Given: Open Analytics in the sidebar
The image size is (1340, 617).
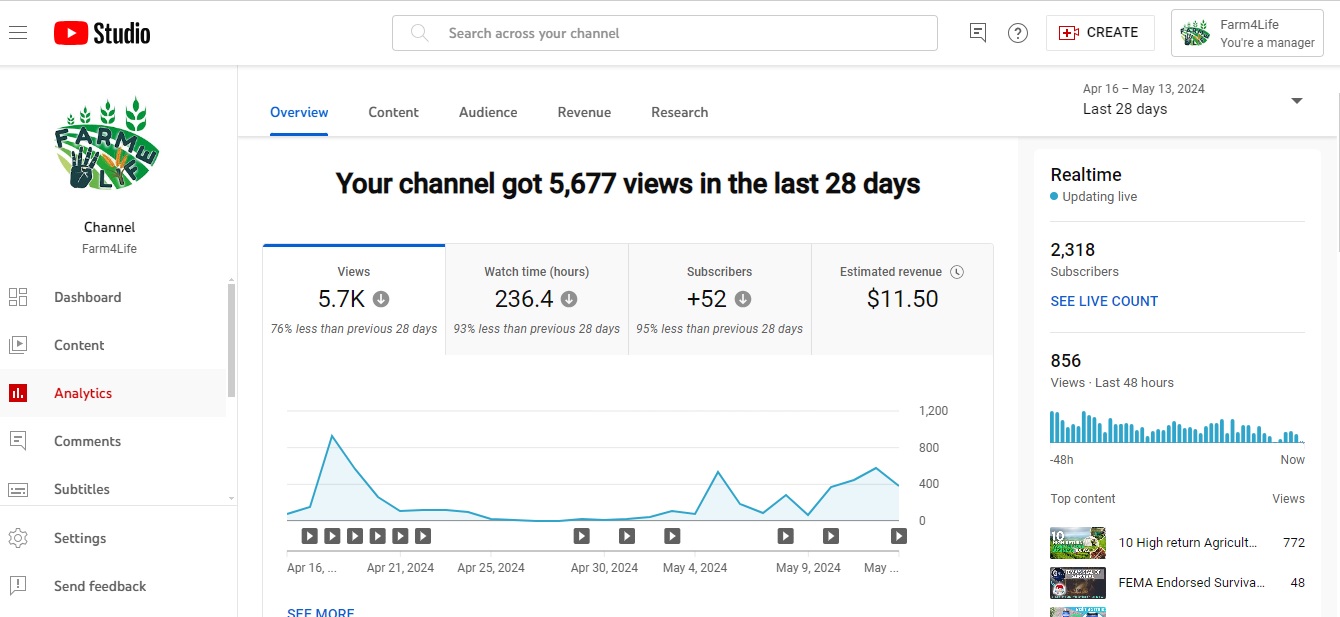Looking at the screenshot, I should 113,393.
